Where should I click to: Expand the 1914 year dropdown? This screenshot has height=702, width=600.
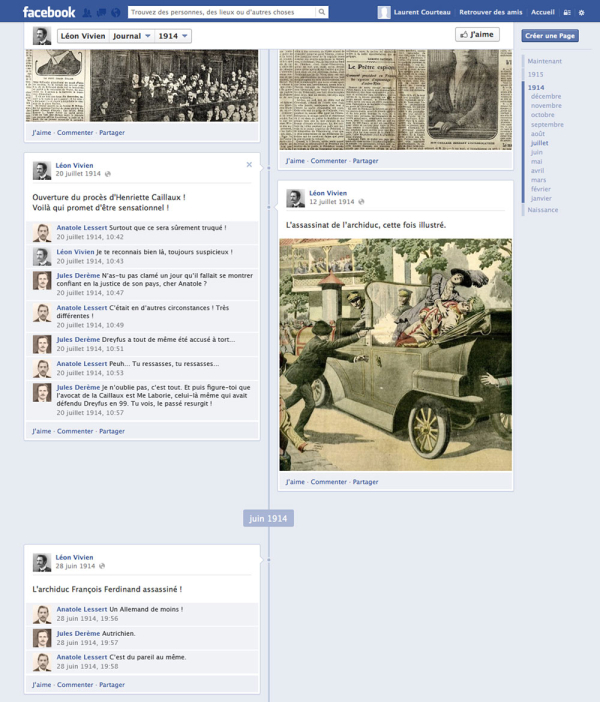tap(172, 36)
